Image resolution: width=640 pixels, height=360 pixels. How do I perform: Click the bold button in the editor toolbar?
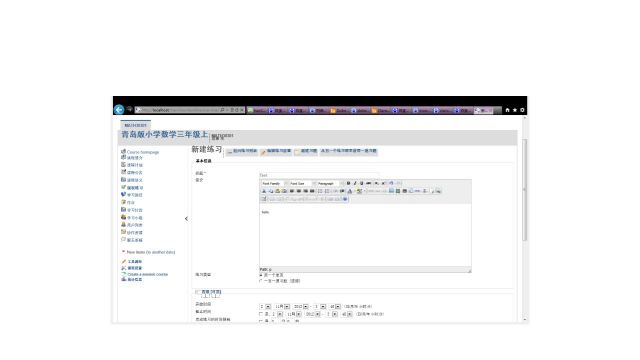click(348, 183)
